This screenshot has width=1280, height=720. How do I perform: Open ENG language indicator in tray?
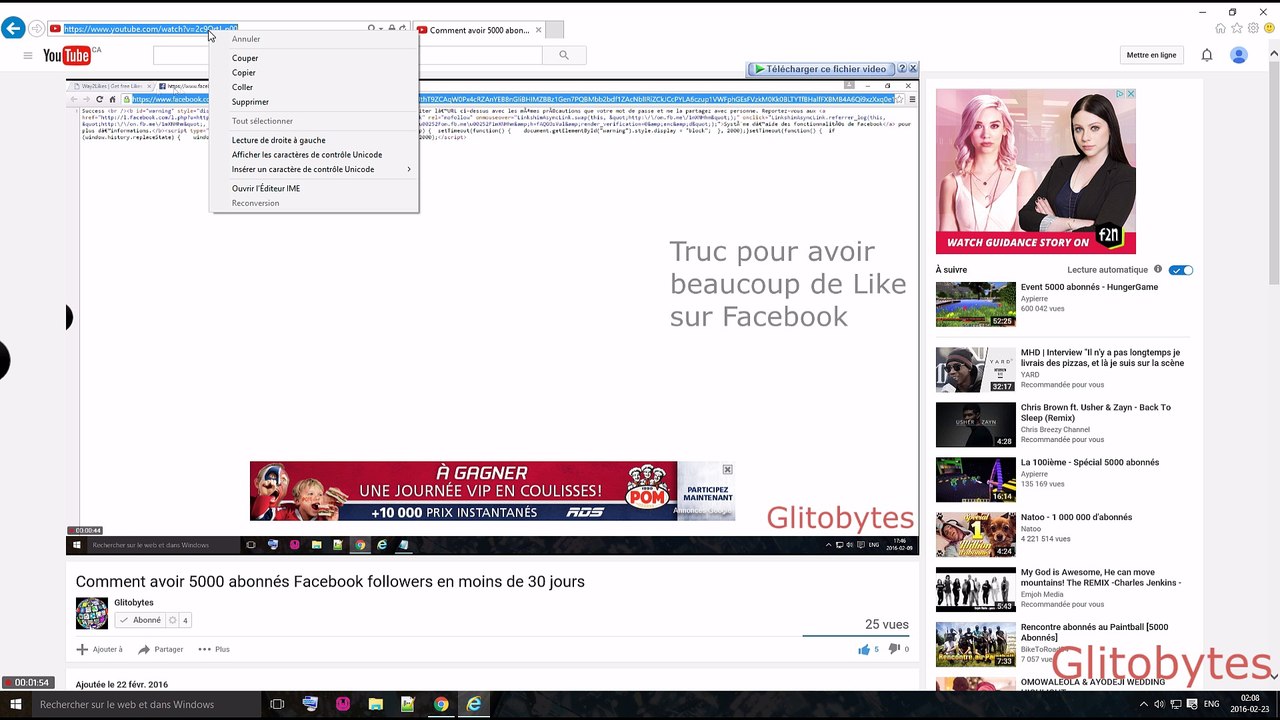coord(1212,704)
